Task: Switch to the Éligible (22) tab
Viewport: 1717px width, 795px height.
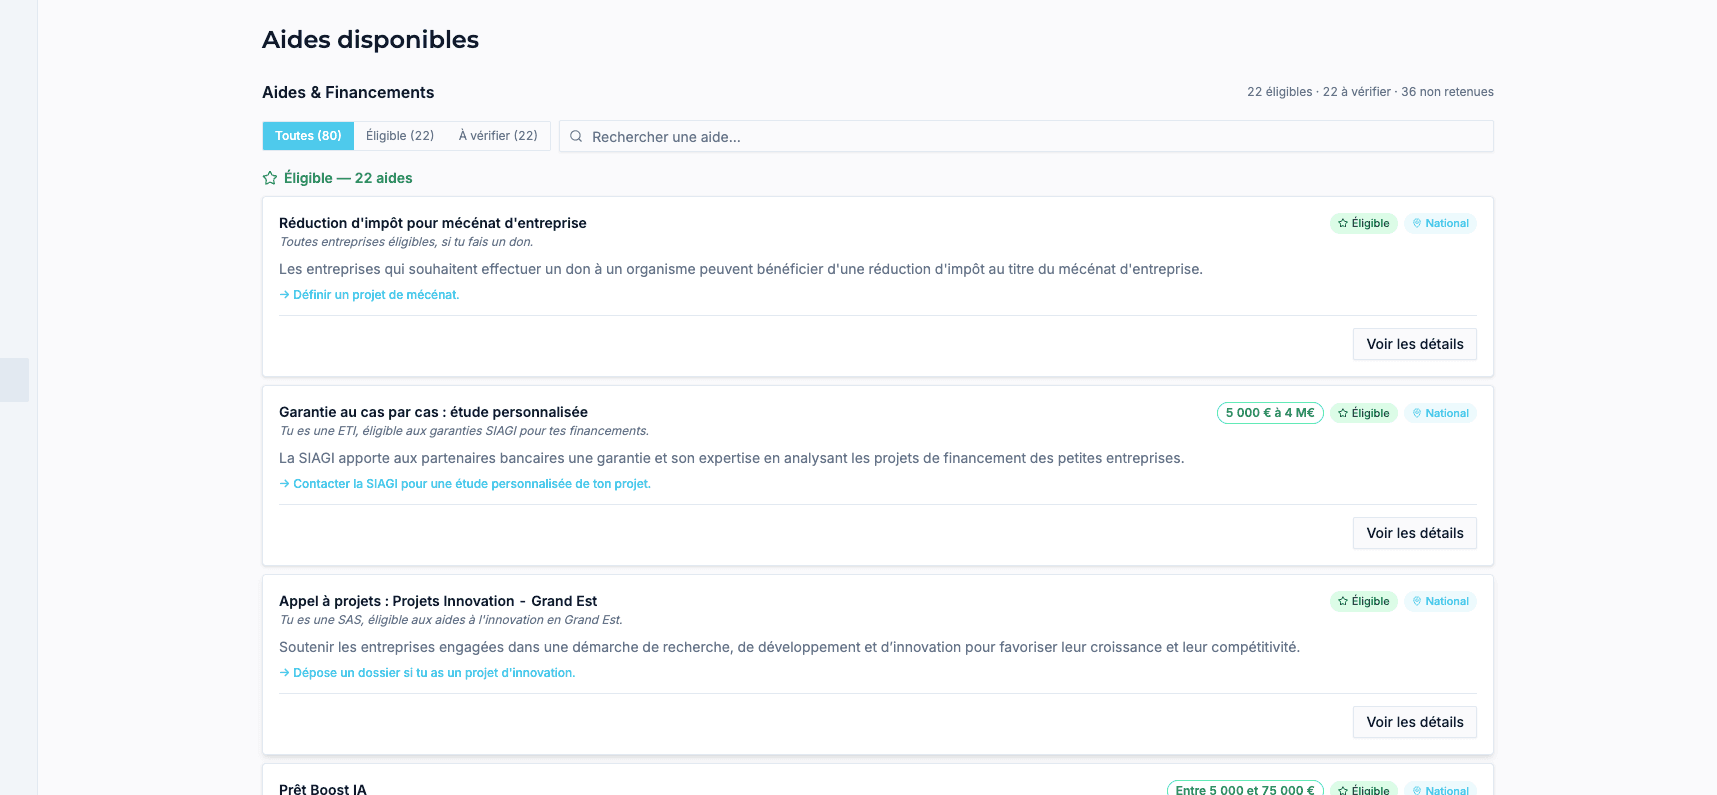Action: [400, 136]
